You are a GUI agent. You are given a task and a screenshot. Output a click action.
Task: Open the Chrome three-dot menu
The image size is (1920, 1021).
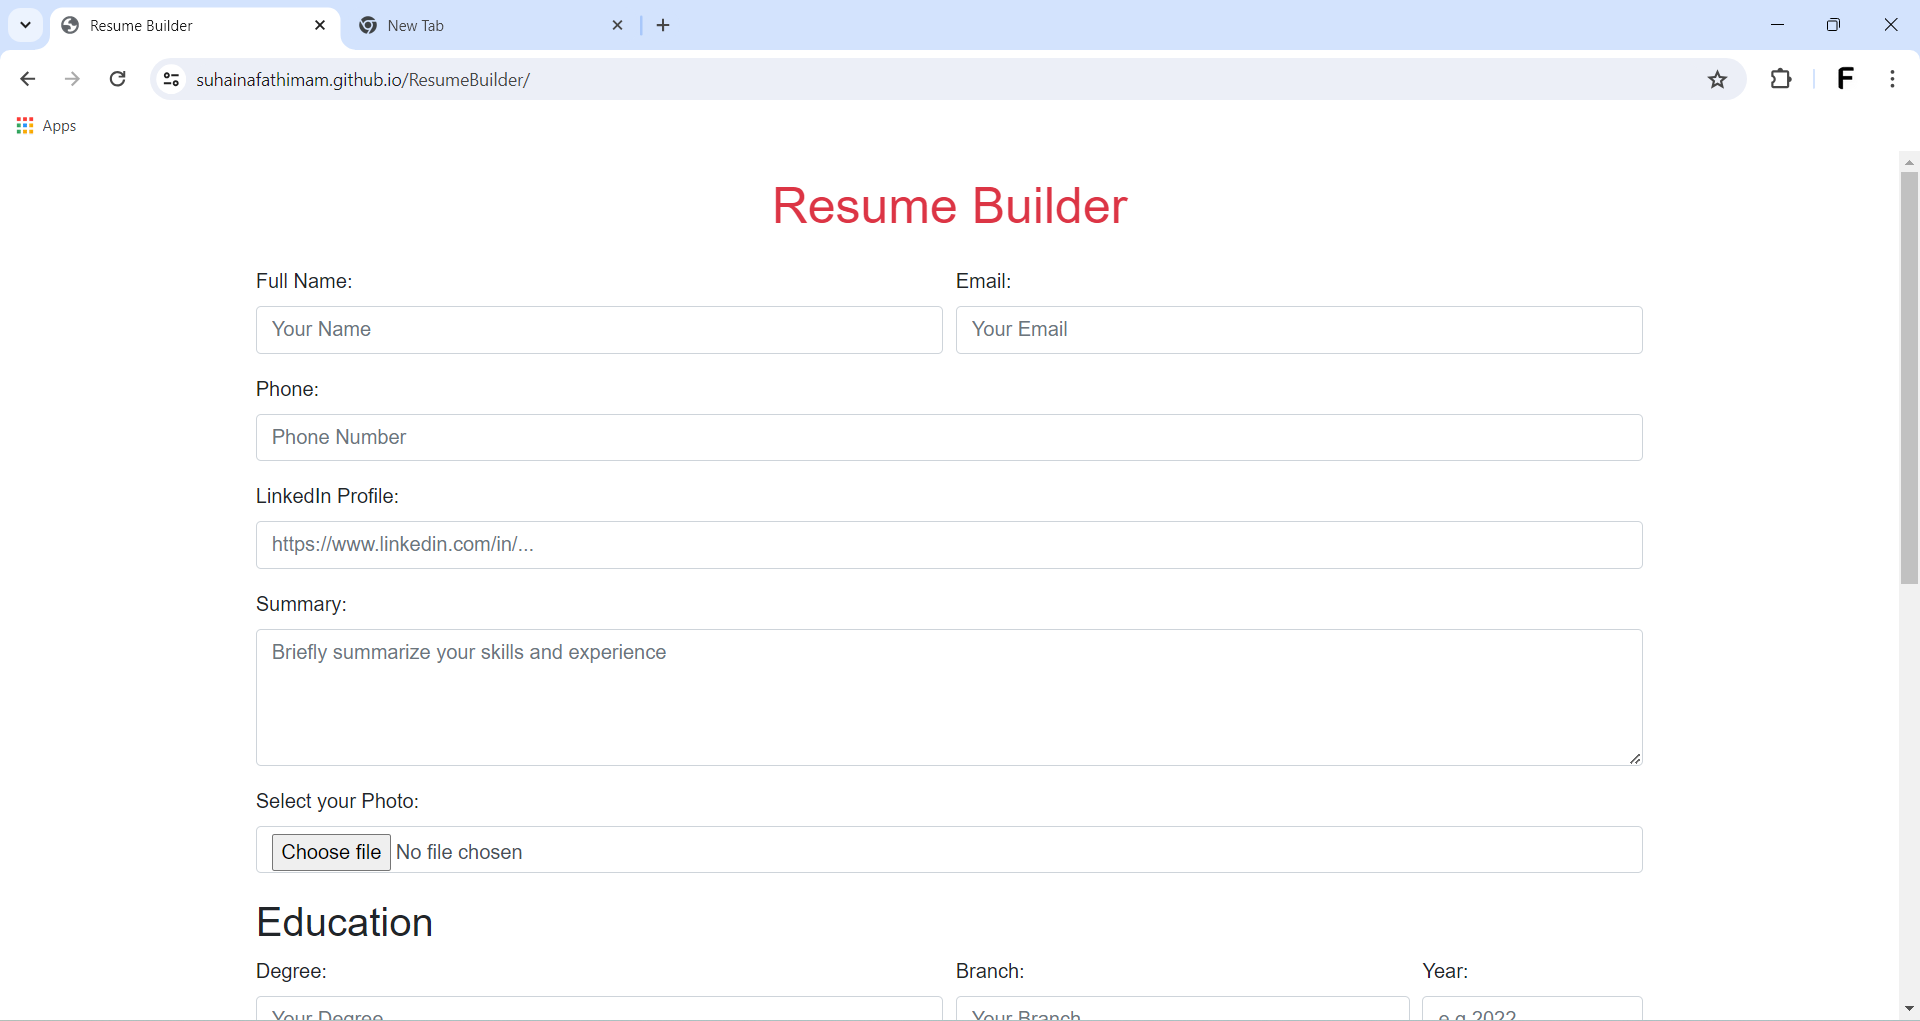1892,79
